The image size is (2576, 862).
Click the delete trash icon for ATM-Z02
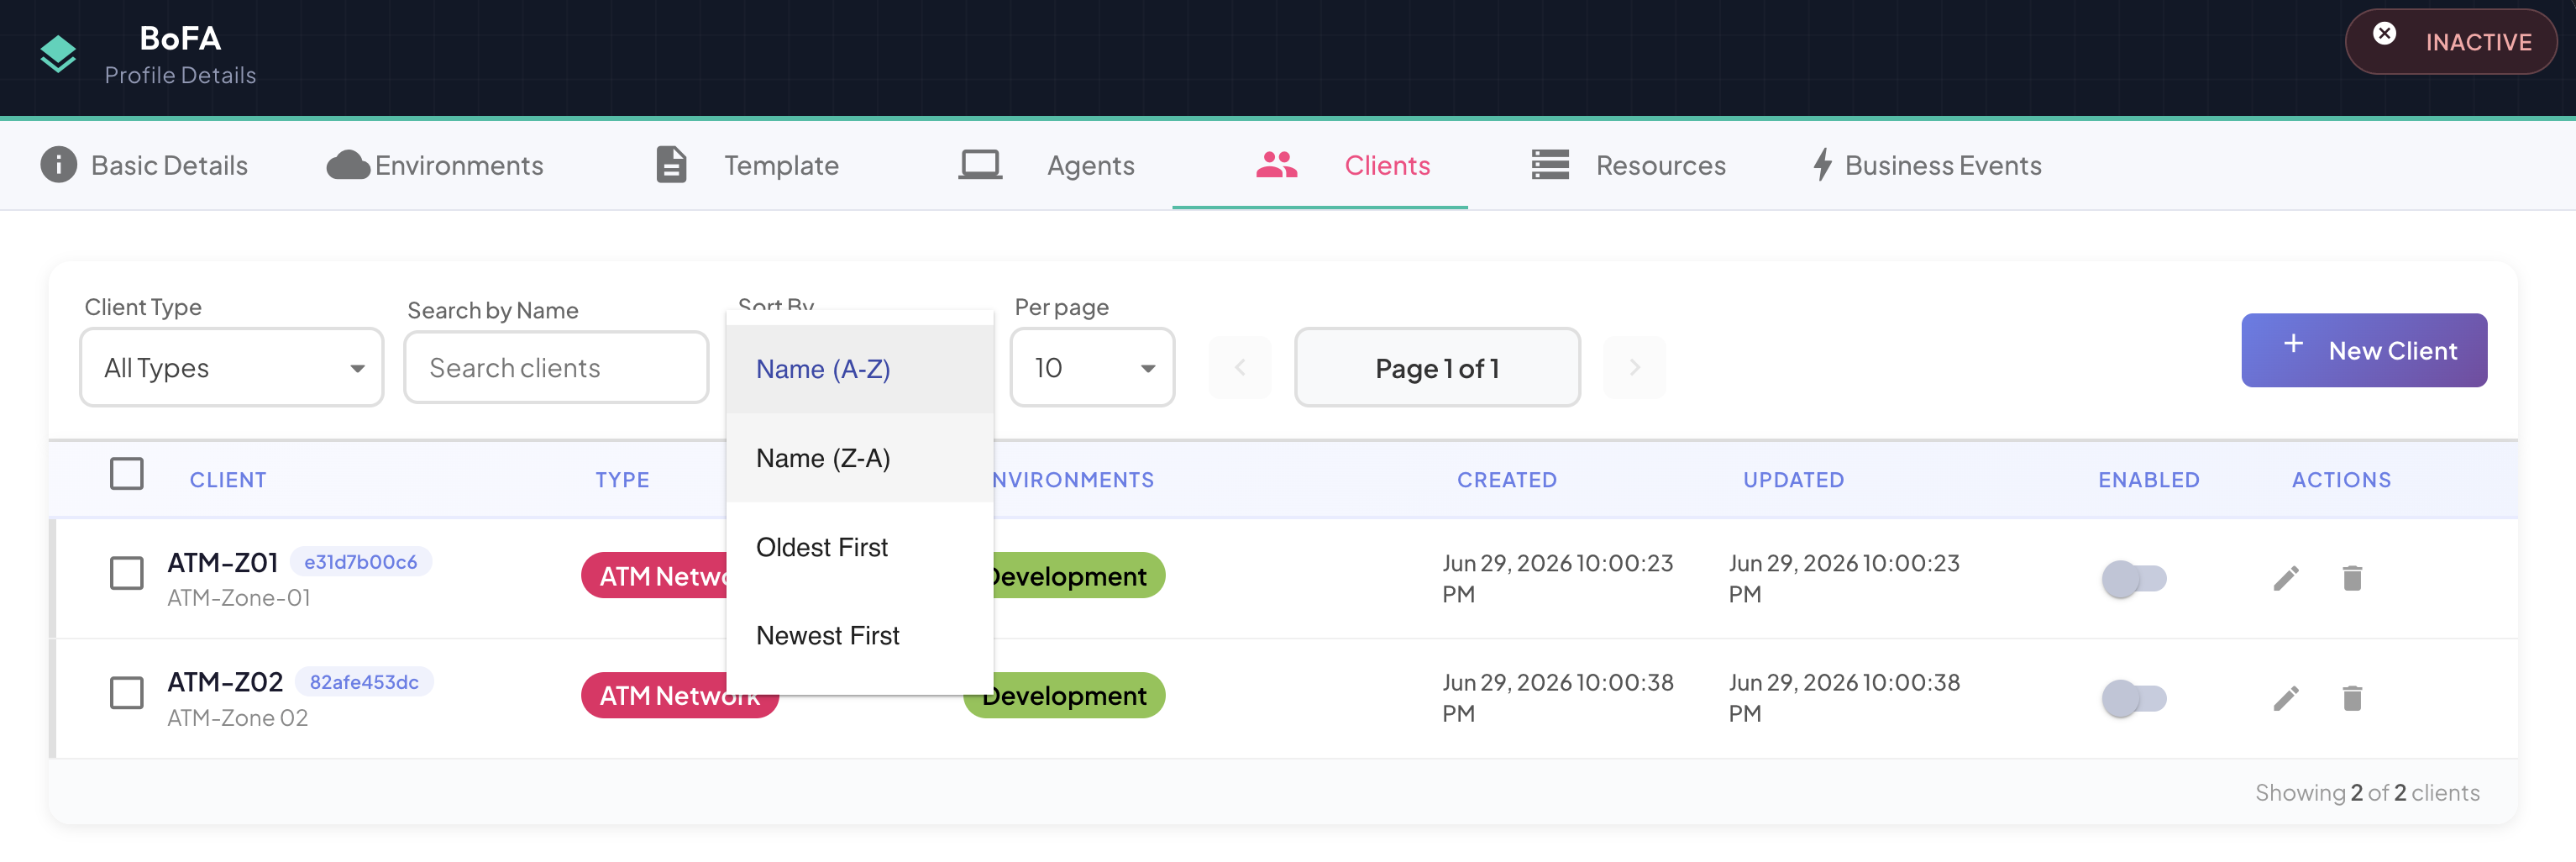click(x=2351, y=698)
